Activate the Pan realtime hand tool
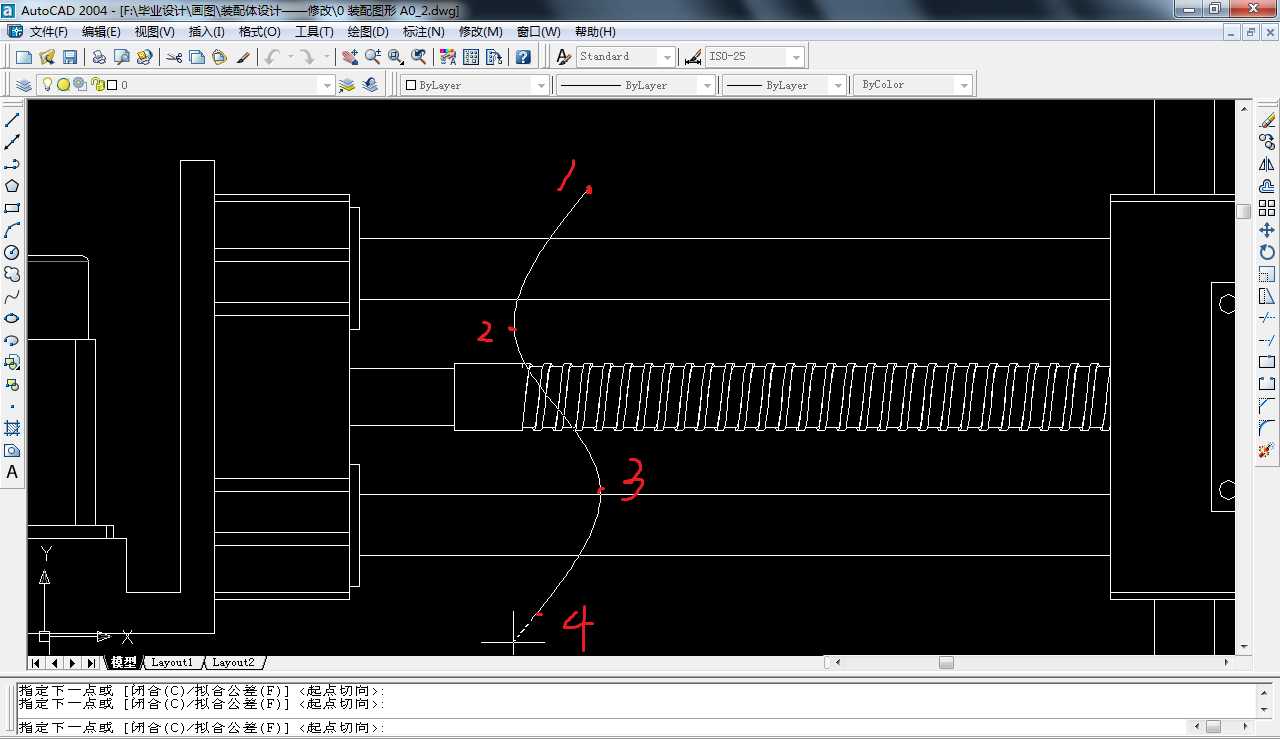The height and width of the screenshot is (740, 1280). (x=349, y=57)
